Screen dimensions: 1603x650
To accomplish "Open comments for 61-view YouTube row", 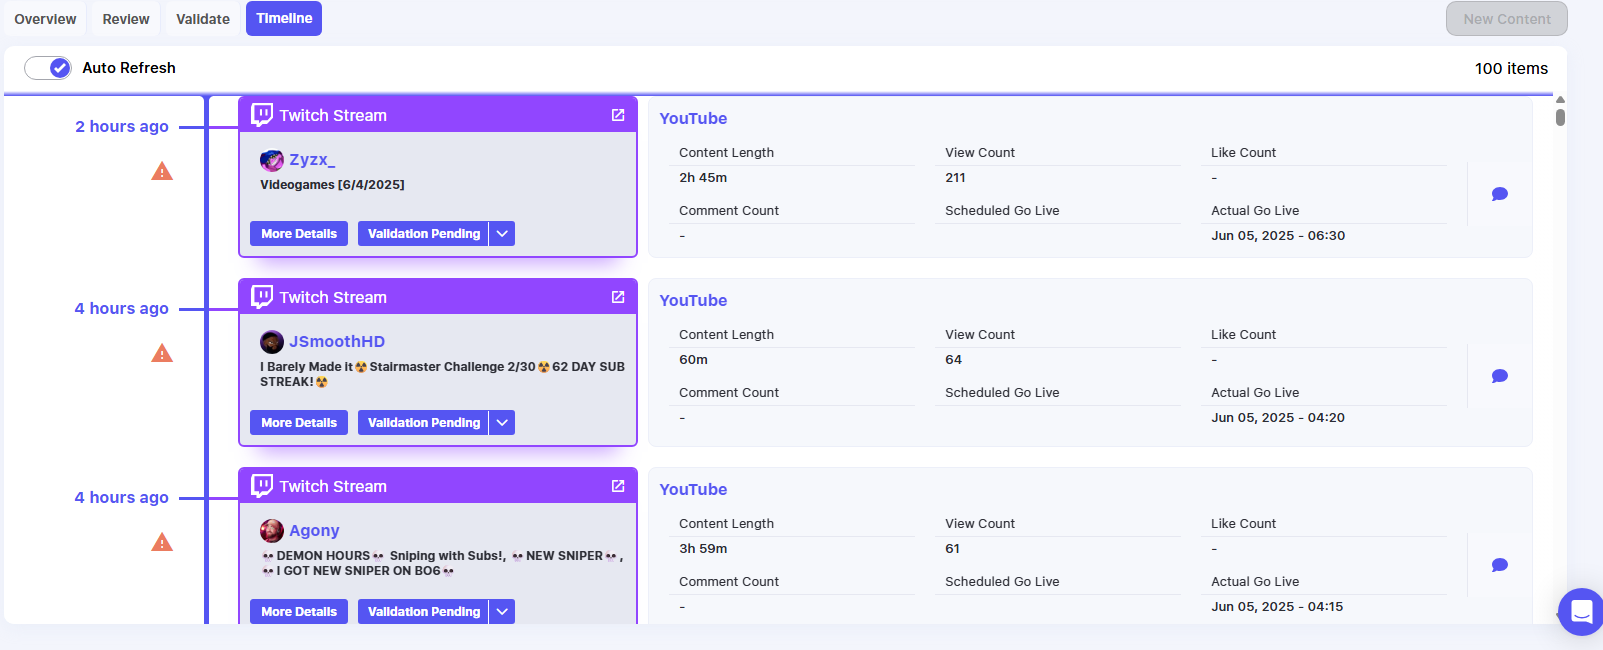I will click(x=1500, y=565).
